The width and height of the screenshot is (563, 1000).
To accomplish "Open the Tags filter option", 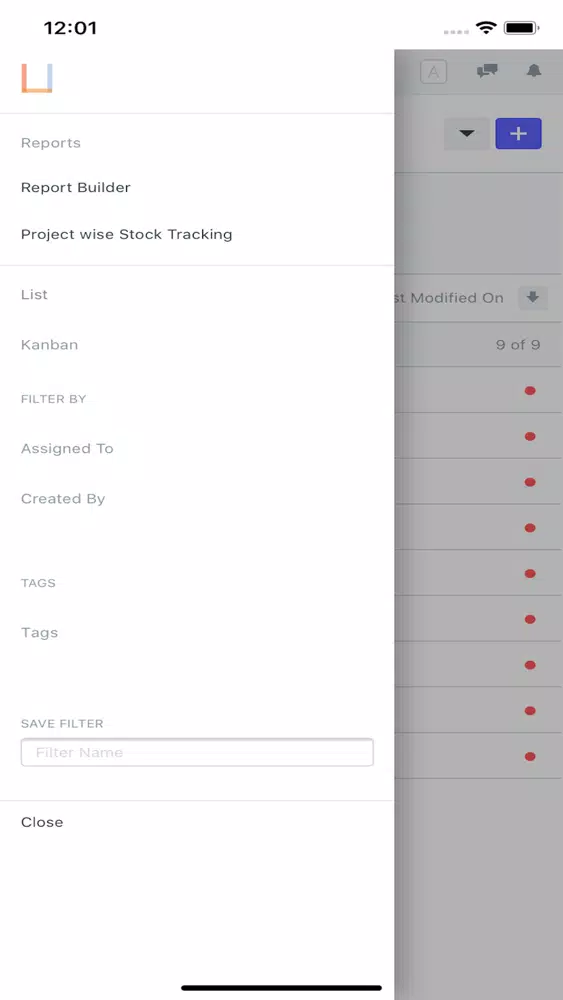I will coord(40,633).
